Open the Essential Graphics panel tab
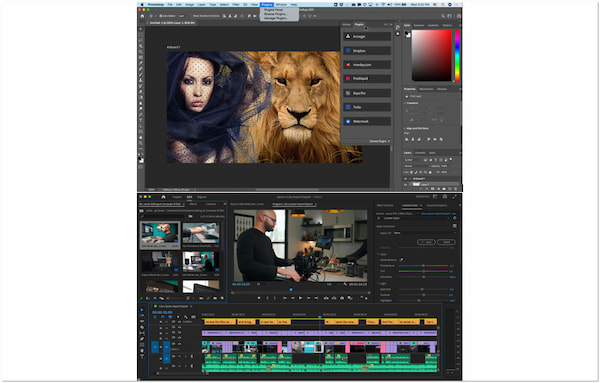Image resolution: width=600 pixels, height=383 pixels. click(437, 205)
